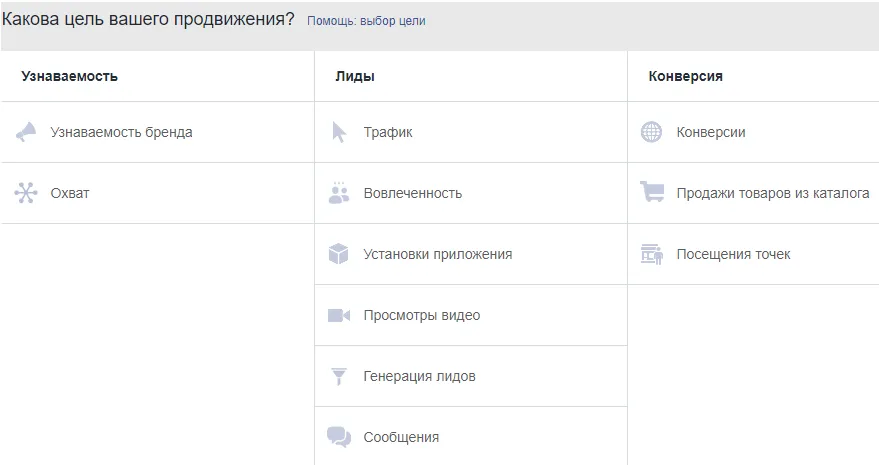Click the shopping cart catalog sales icon
Screen dimensions: 879x465
pos(652,193)
